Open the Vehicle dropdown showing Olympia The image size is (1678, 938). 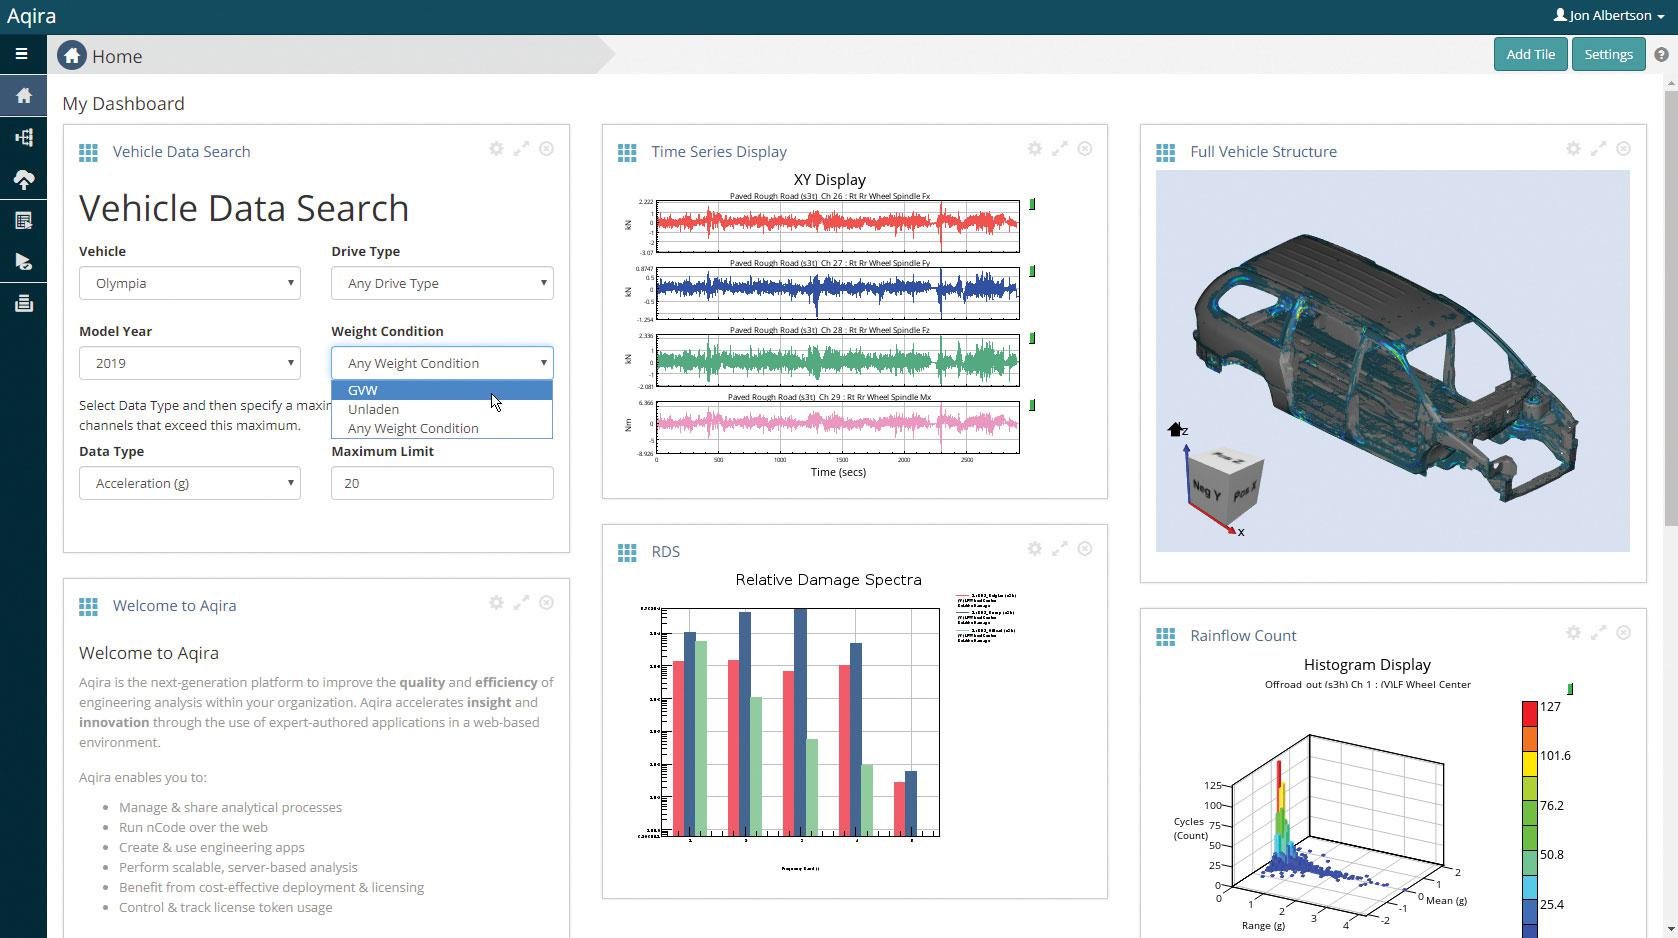pos(190,283)
